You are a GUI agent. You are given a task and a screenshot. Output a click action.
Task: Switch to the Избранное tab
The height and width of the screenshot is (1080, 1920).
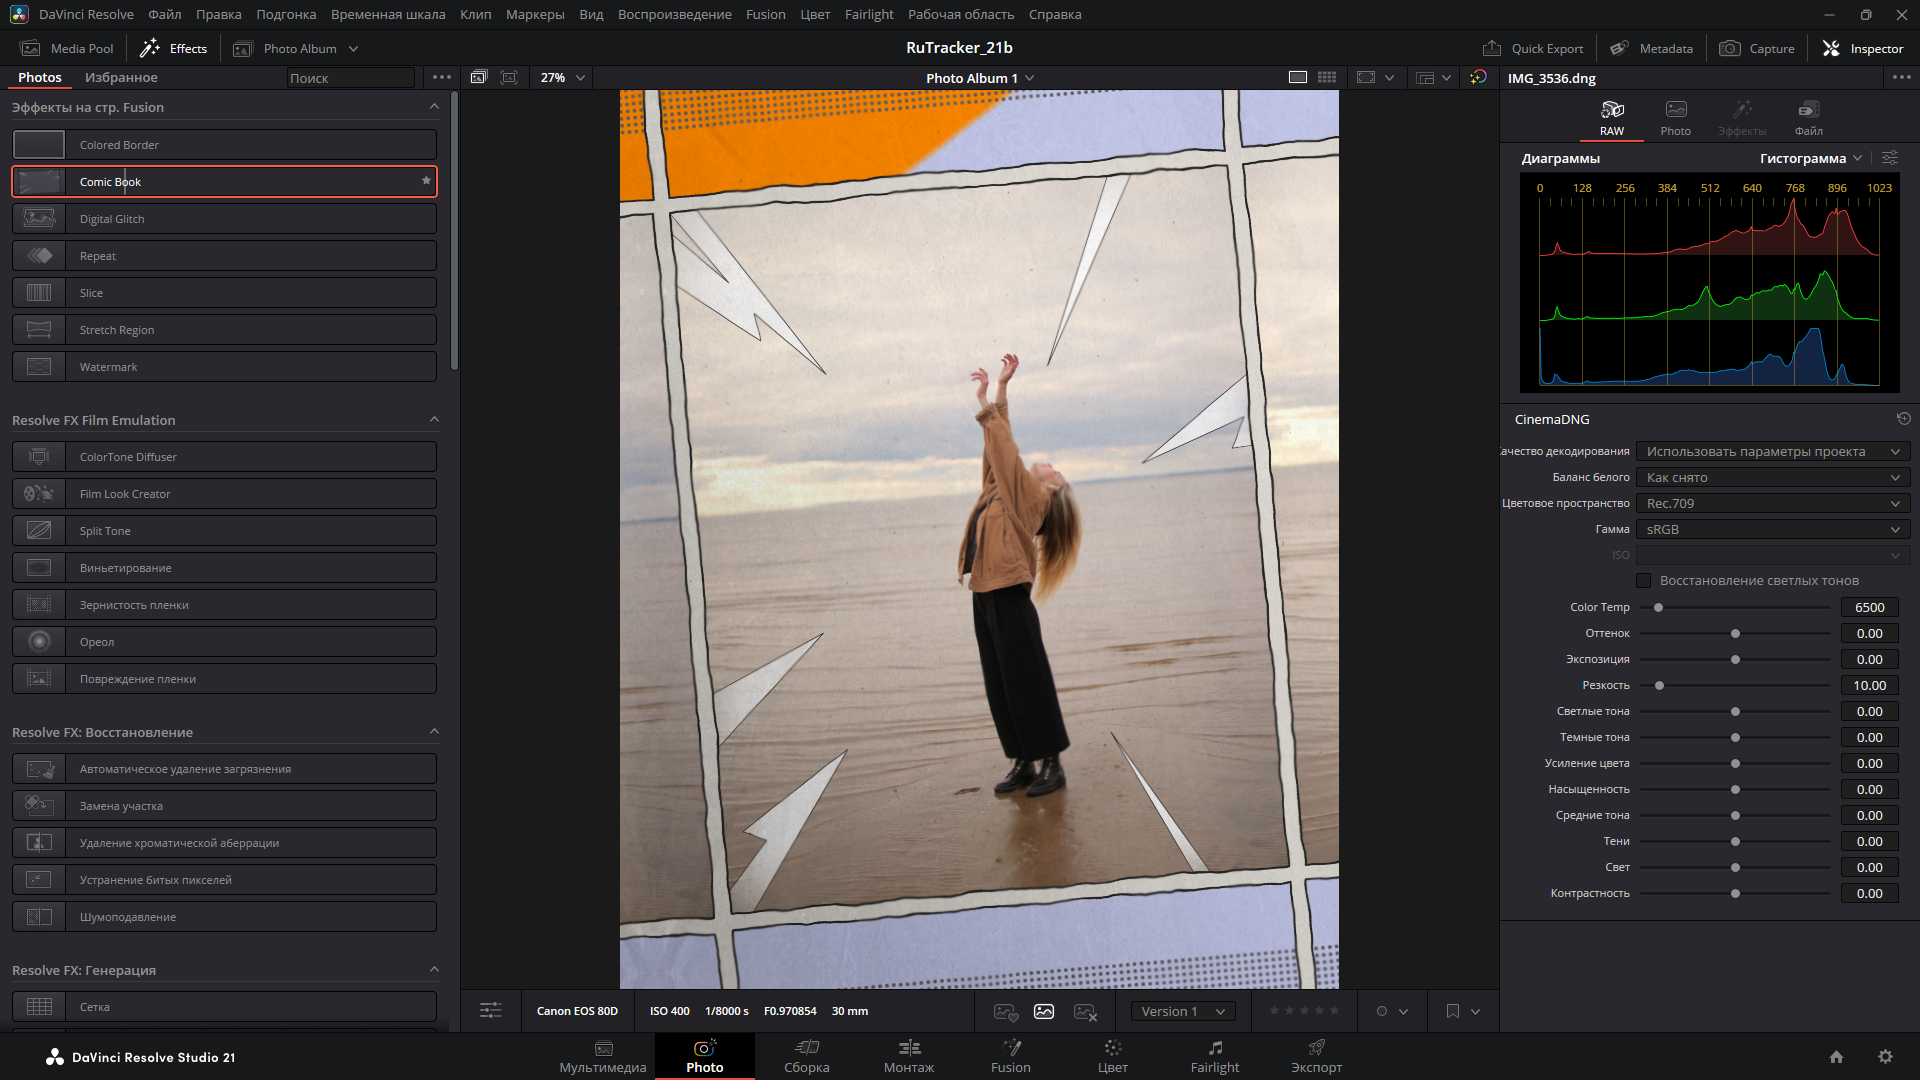point(121,77)
